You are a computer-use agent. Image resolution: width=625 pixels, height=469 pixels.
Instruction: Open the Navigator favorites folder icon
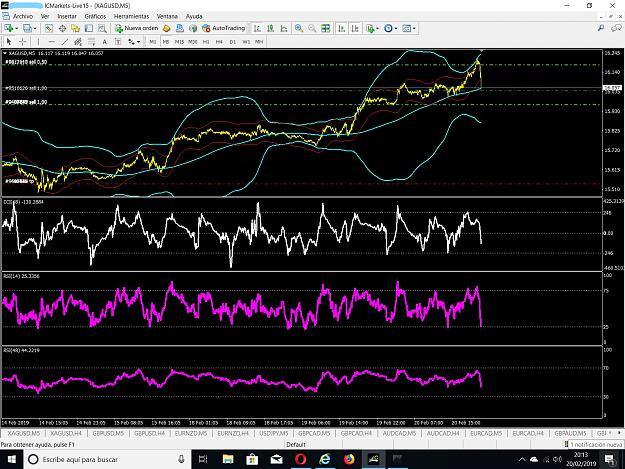click(75, 28)
